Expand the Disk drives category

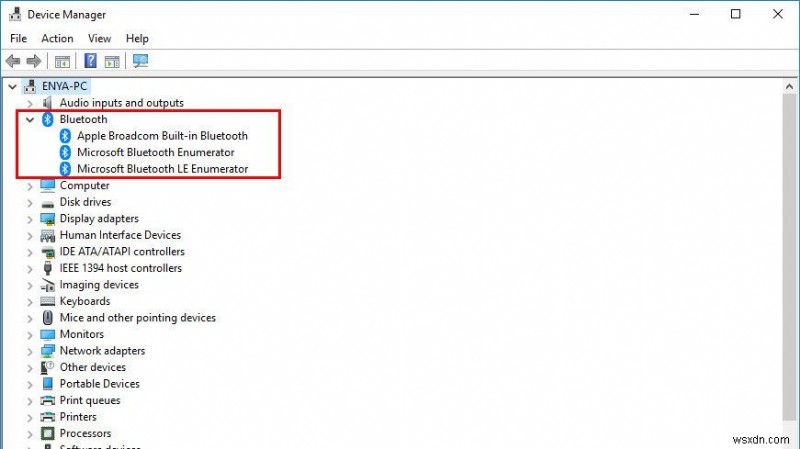pos(30,203)
